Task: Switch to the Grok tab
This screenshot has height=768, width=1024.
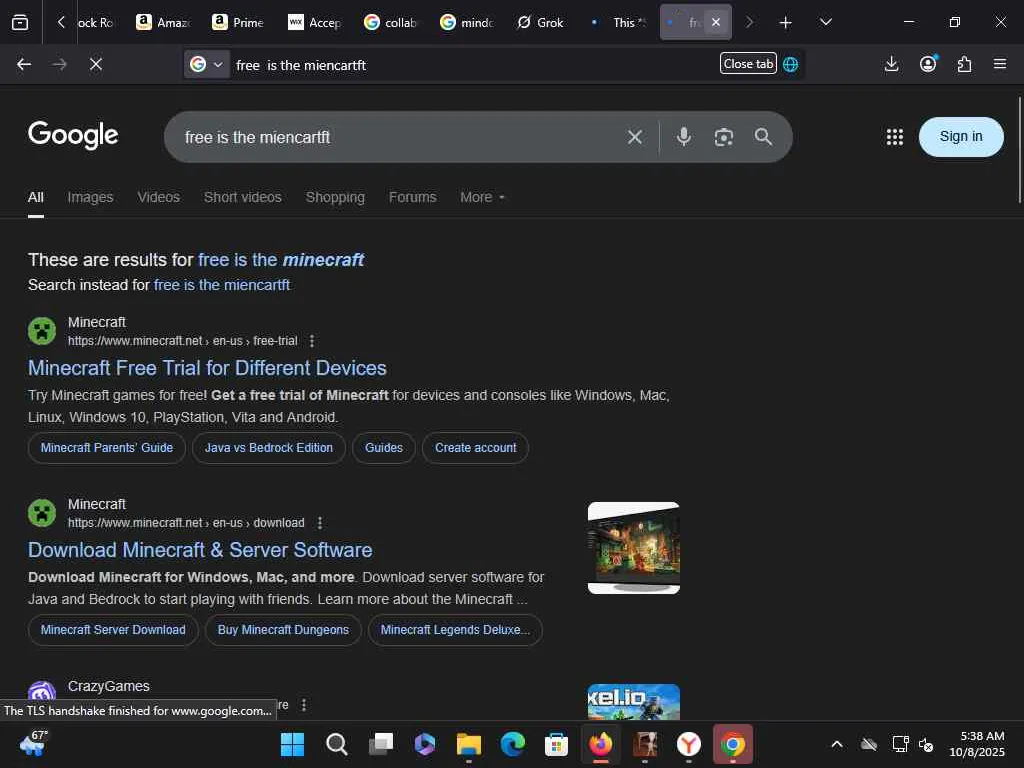Action: (542, 22)
